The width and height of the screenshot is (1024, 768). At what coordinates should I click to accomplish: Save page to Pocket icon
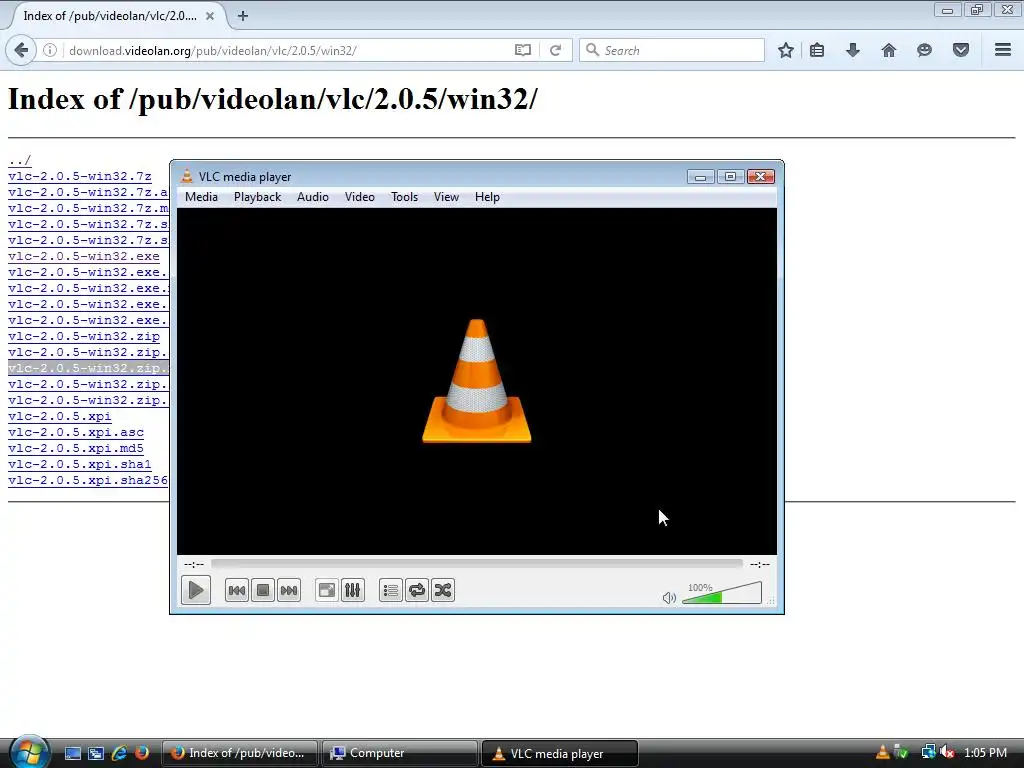point(961,50)
